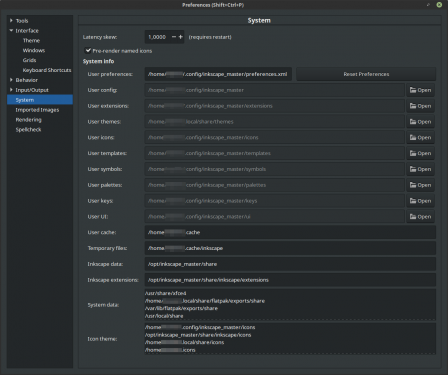
Task: Expand the Tools tree section
Action: point(11,21)
